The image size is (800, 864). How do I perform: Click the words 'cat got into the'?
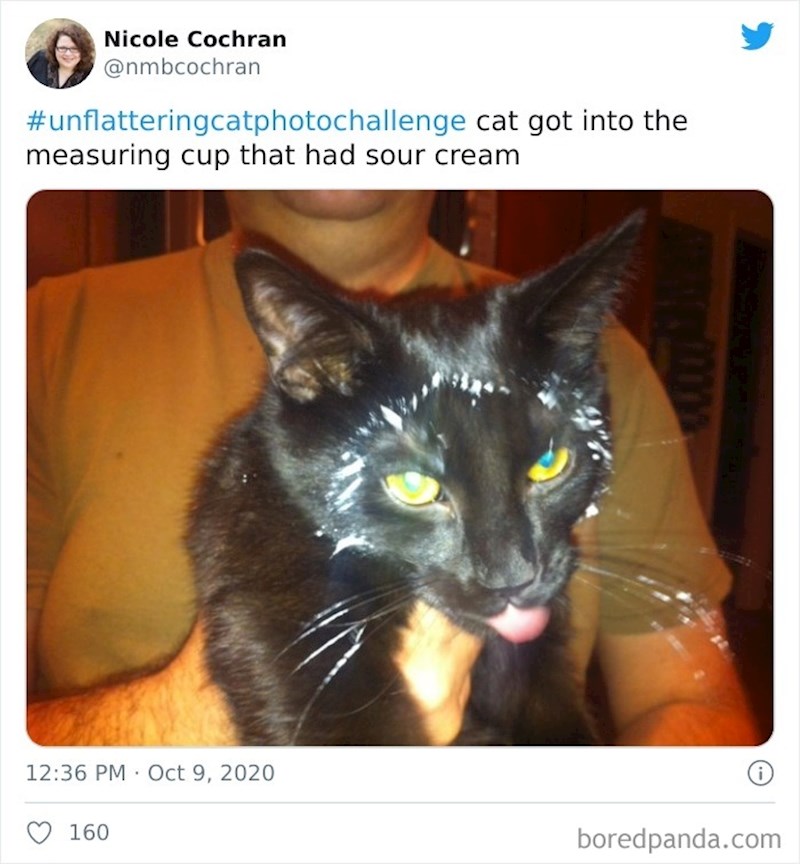tap(582, 121)
